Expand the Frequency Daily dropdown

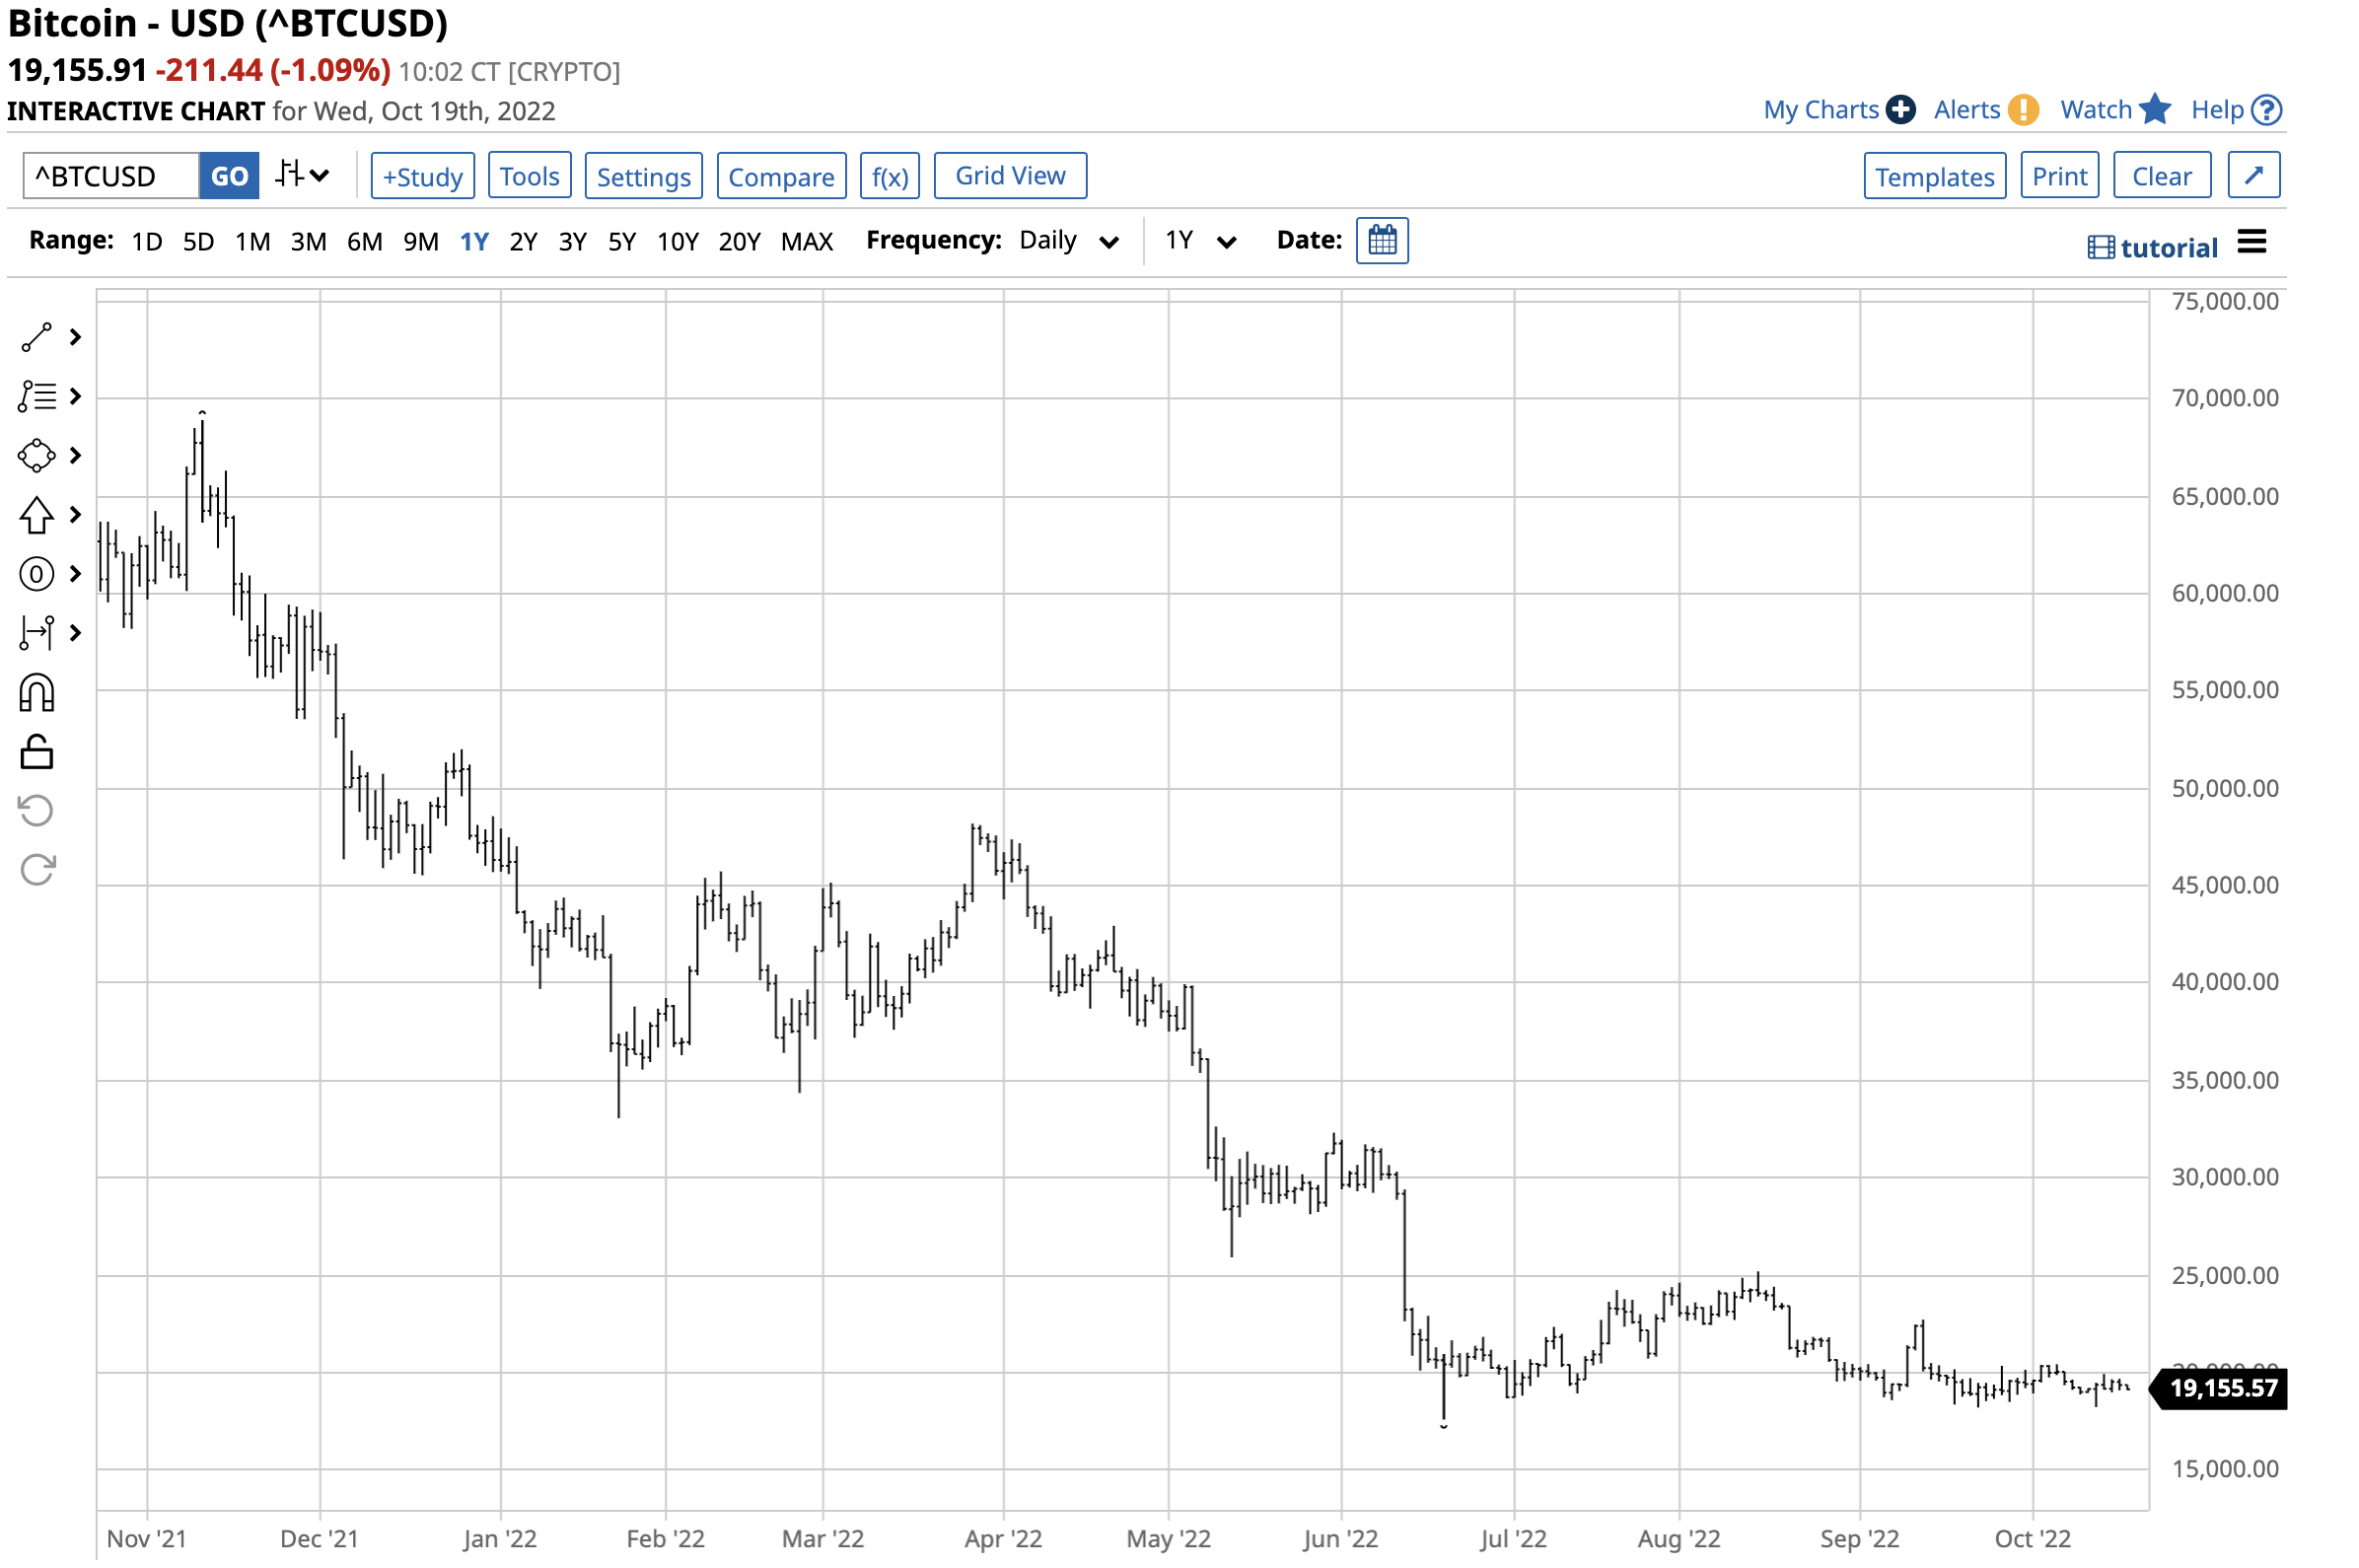pos(1068,241)
